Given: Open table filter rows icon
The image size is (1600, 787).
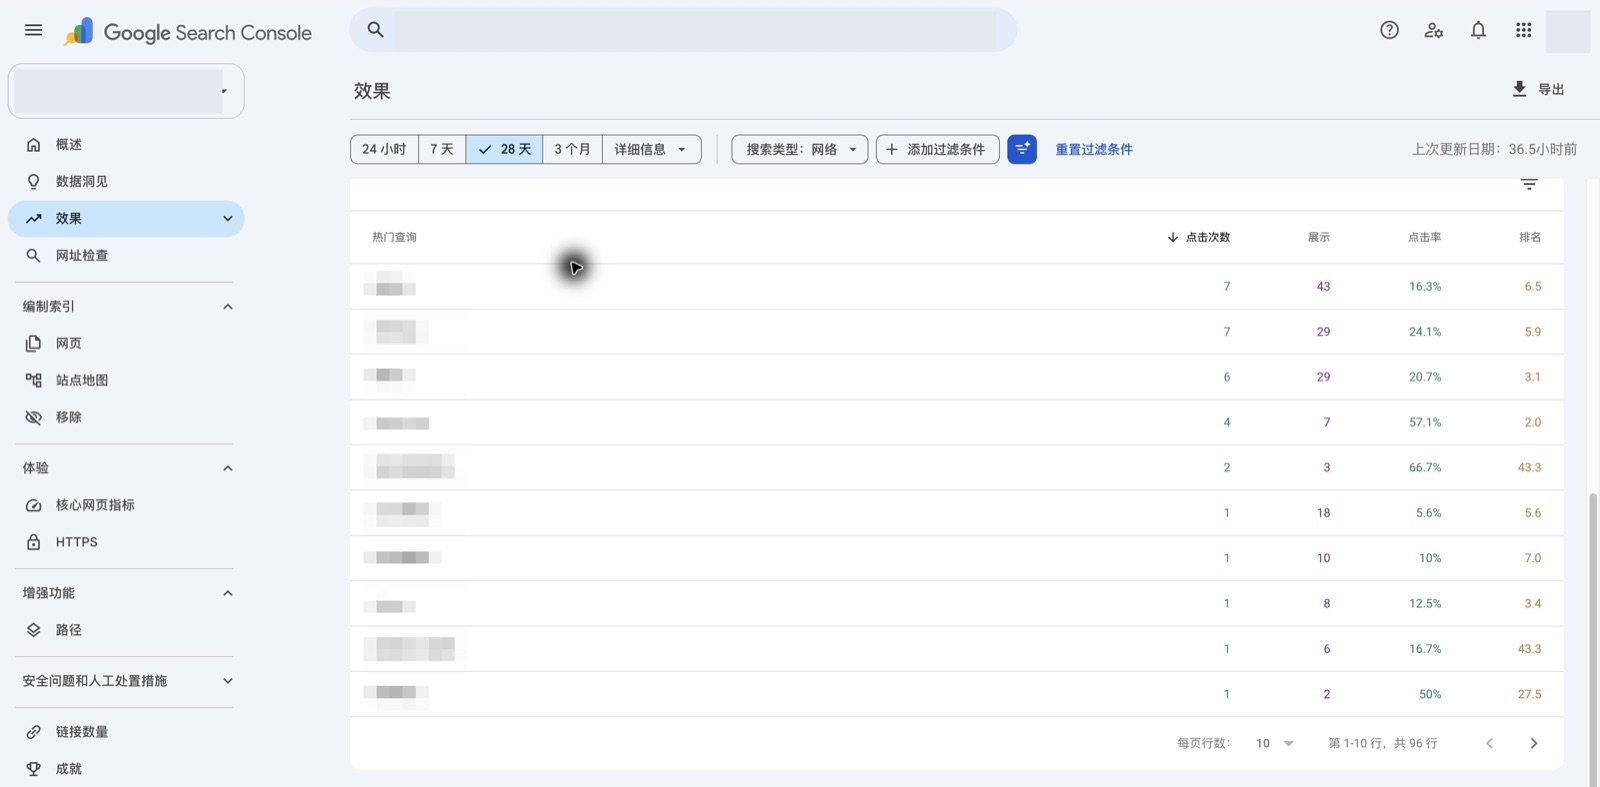Looking at the screenshot, I should tap(1529, 184).
